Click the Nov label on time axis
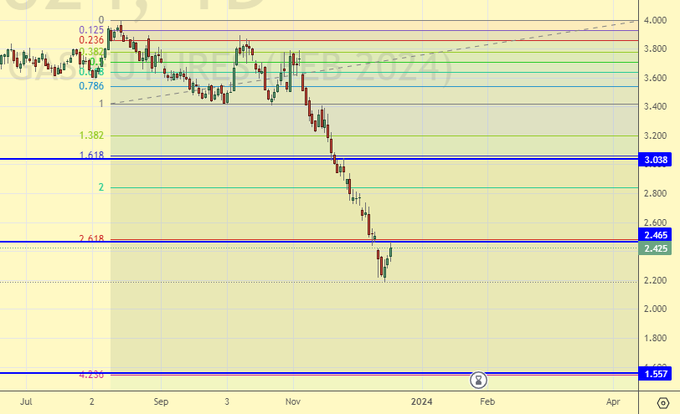 [291, 401]
